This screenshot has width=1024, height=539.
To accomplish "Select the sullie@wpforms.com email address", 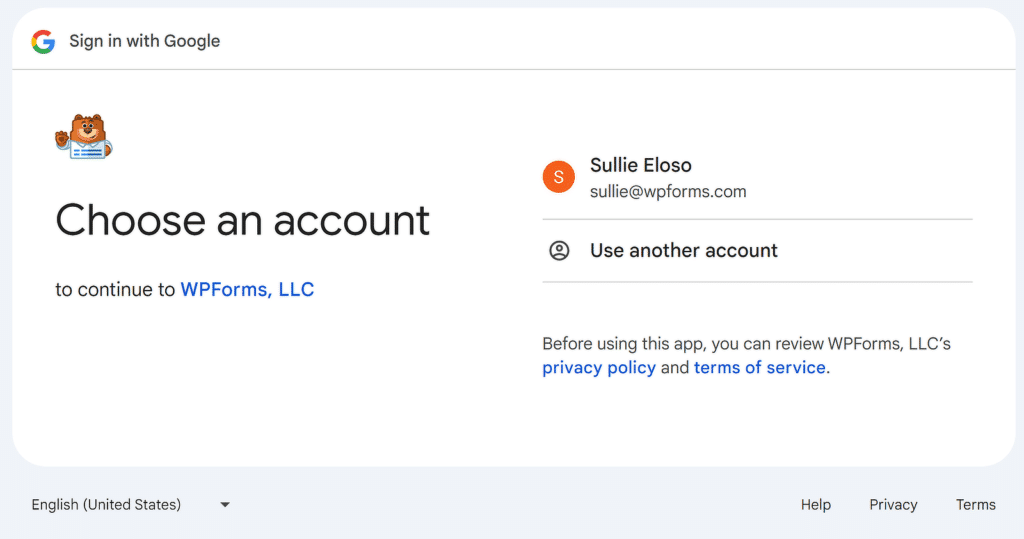I will (668, 191).
